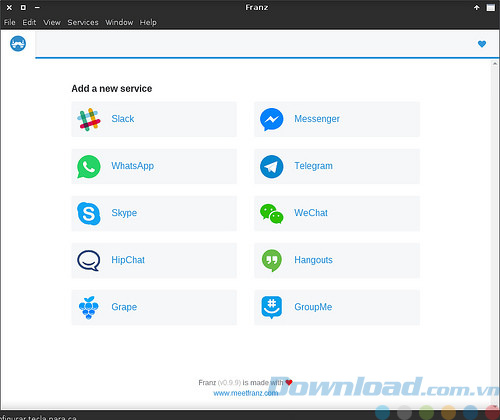Click the blue heart icon top right
Screen dimensions: 500x420
pos(482,44)
